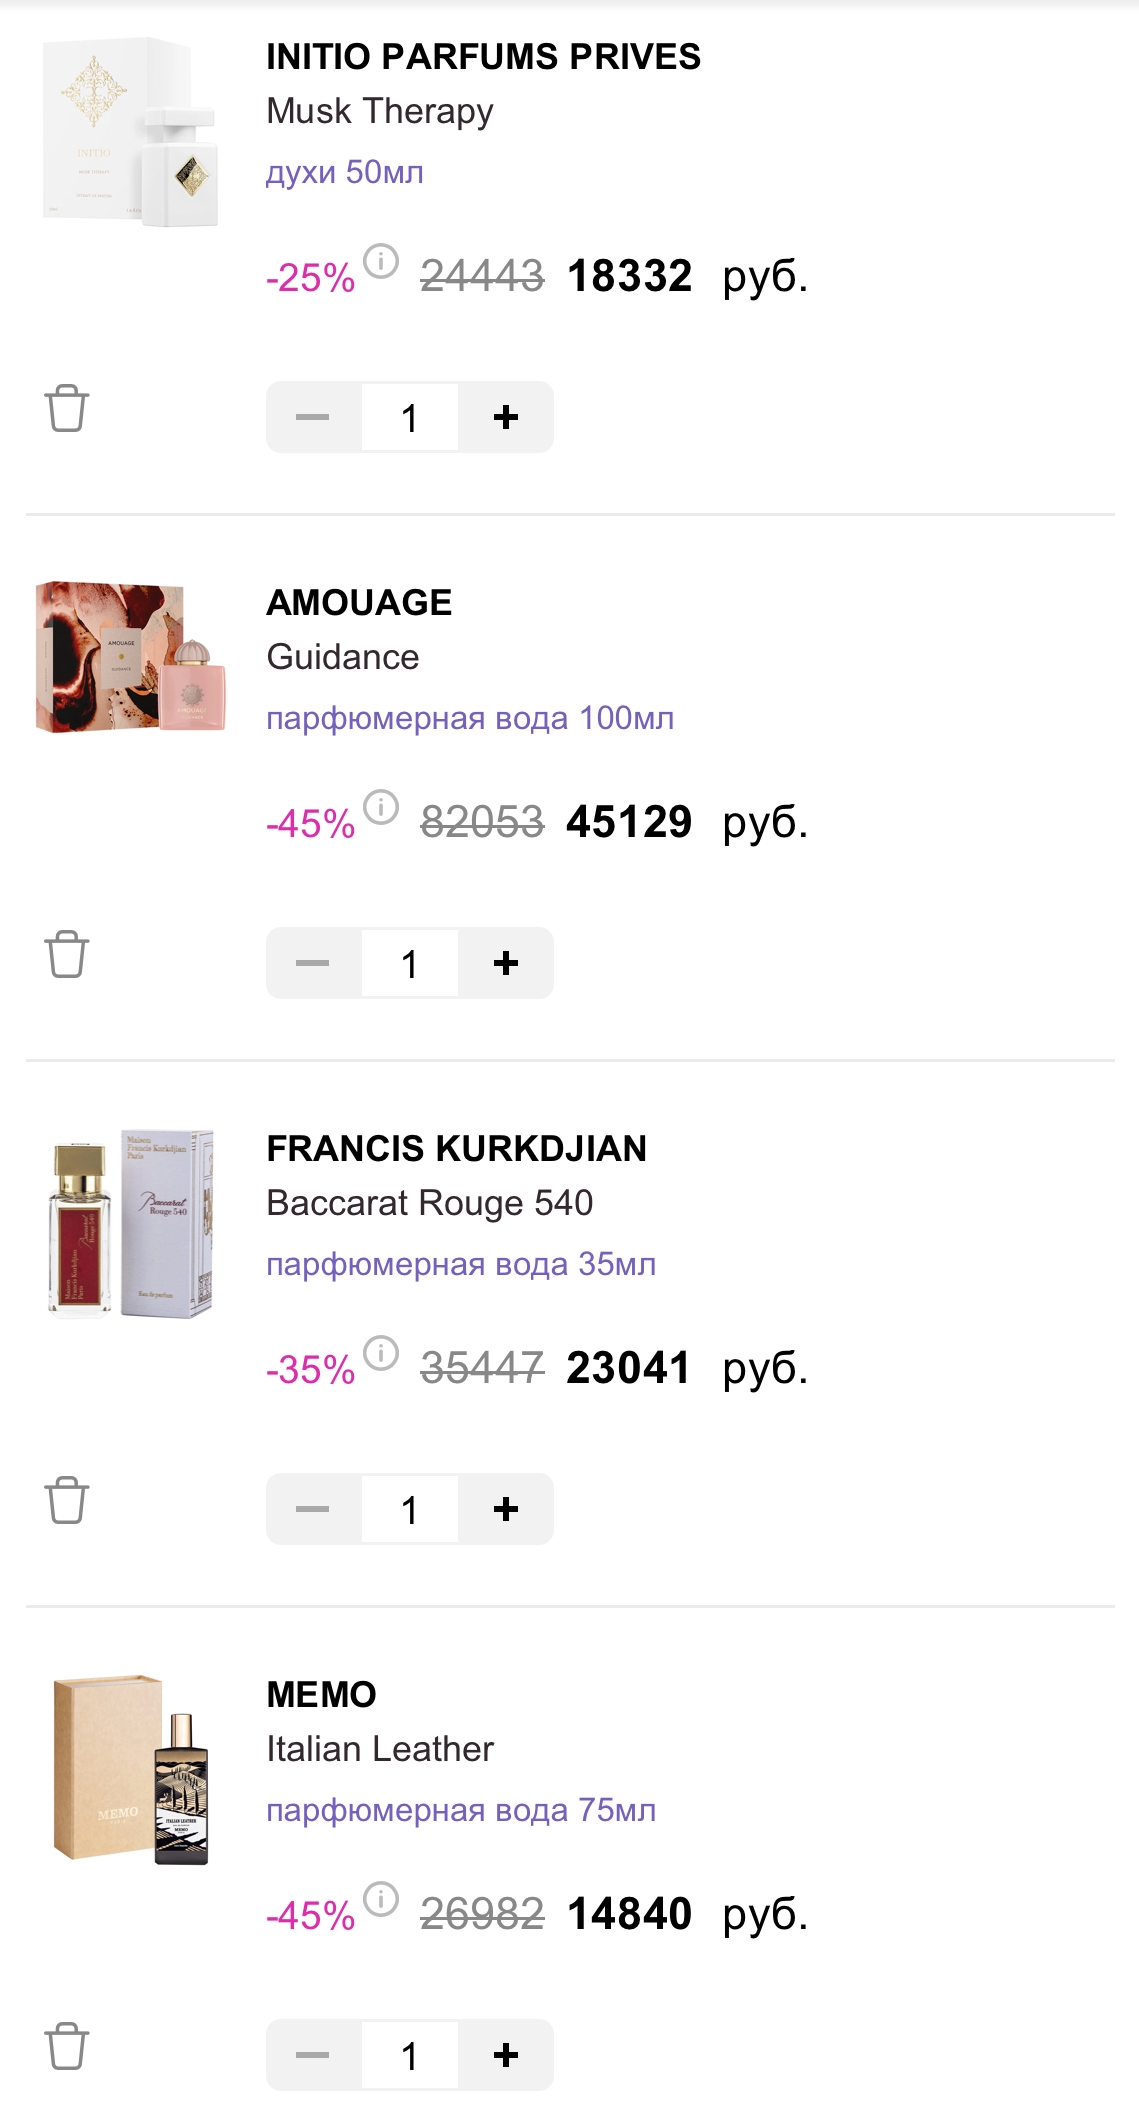This screenshot has width=1139, height=2101.
Task: Decrease Musk Therapy quantity with minus
Action: 313,417
